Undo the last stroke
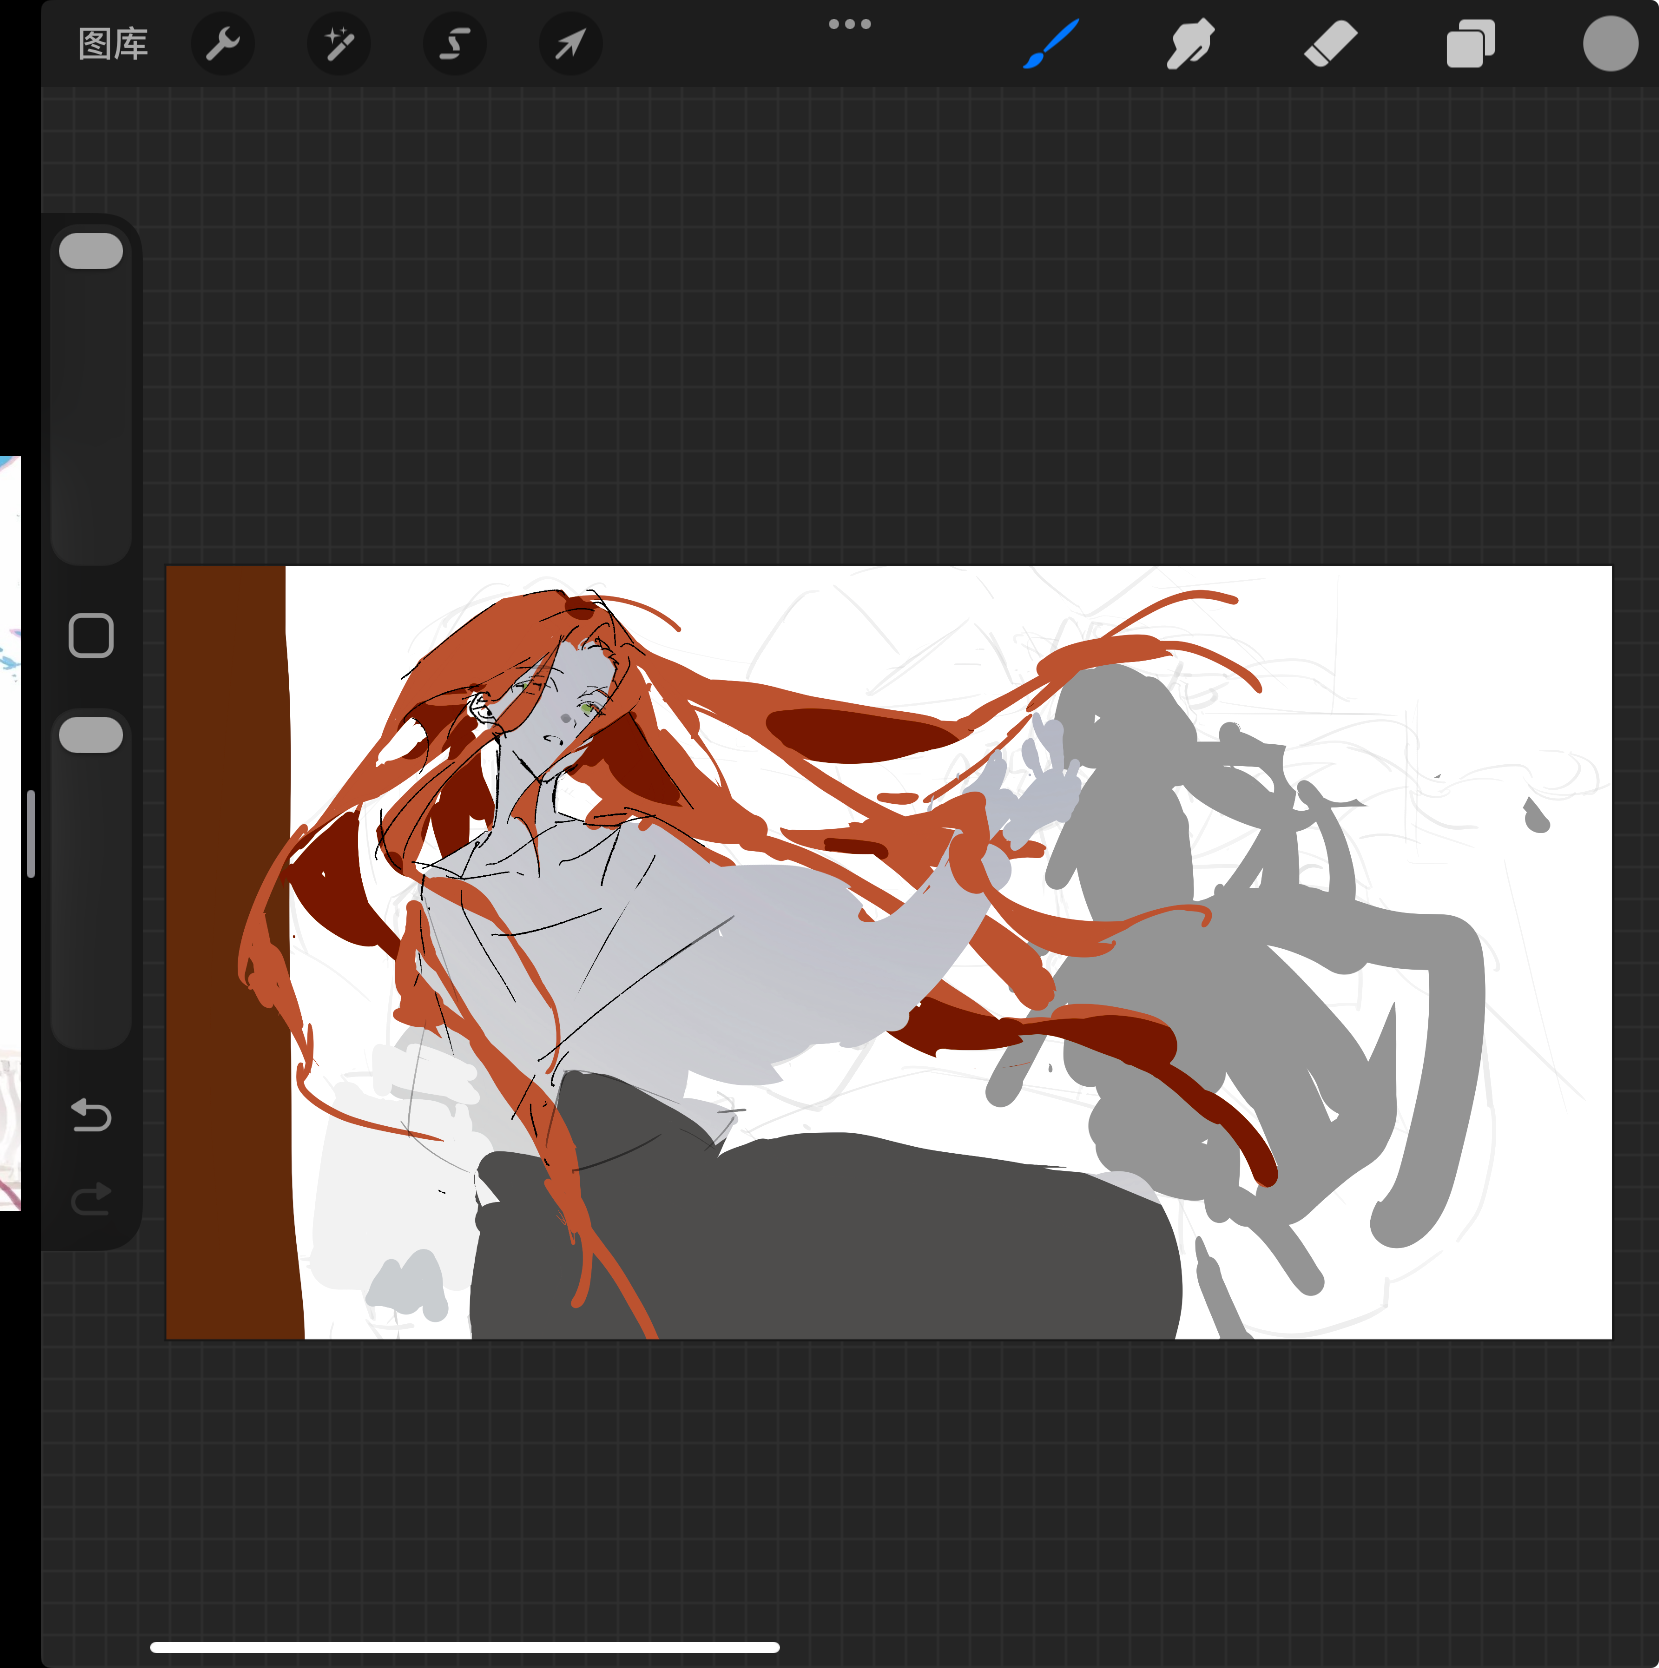This screenshot has height=1668, width=1659. (x=91, y=1114)
